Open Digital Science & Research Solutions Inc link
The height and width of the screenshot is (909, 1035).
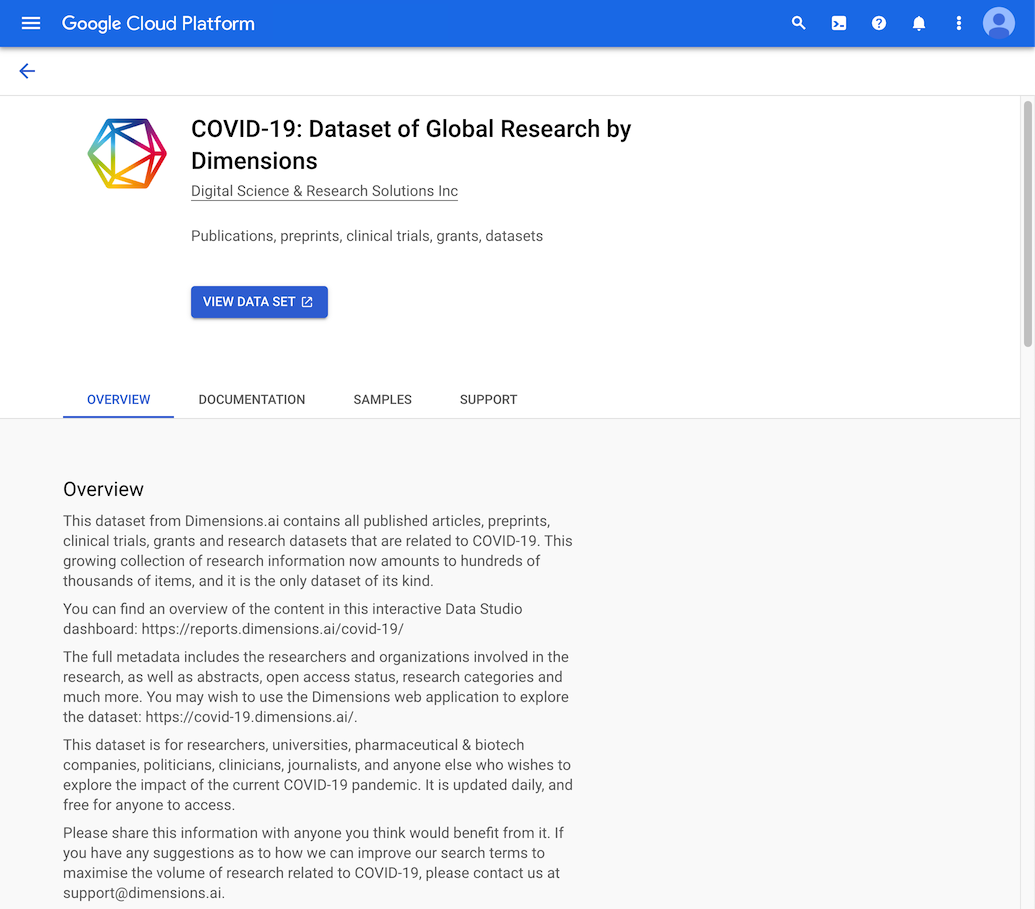click(x=324, y=191)
